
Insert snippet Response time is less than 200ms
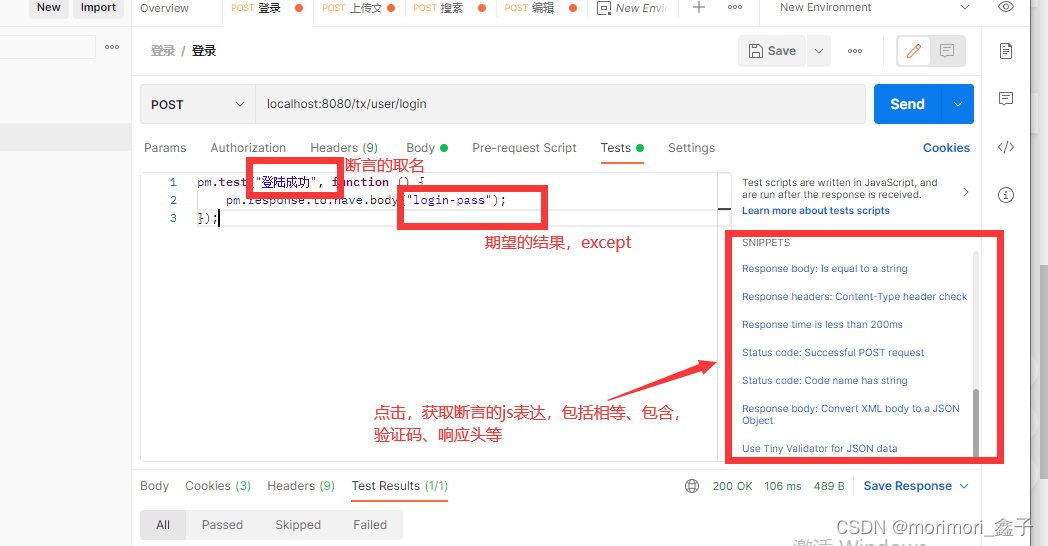[822, 325]
